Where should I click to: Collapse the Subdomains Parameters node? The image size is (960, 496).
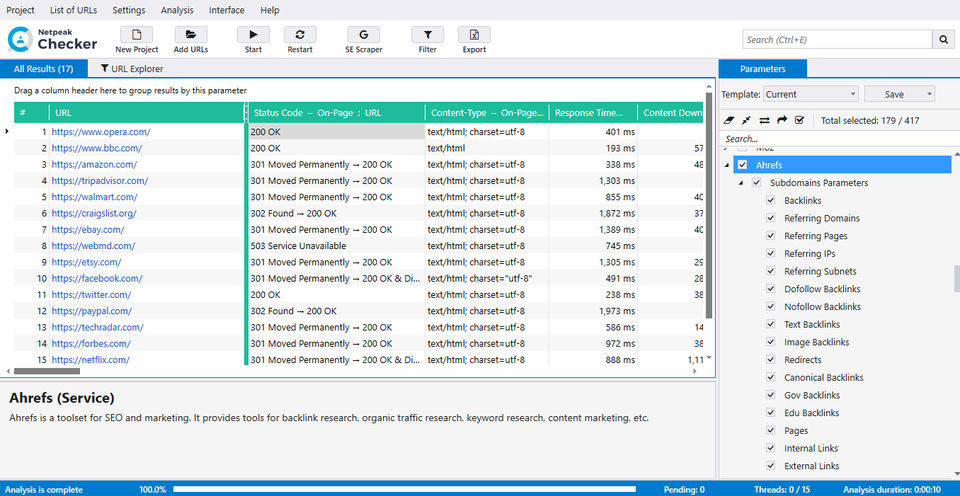(x=741, y=183)
